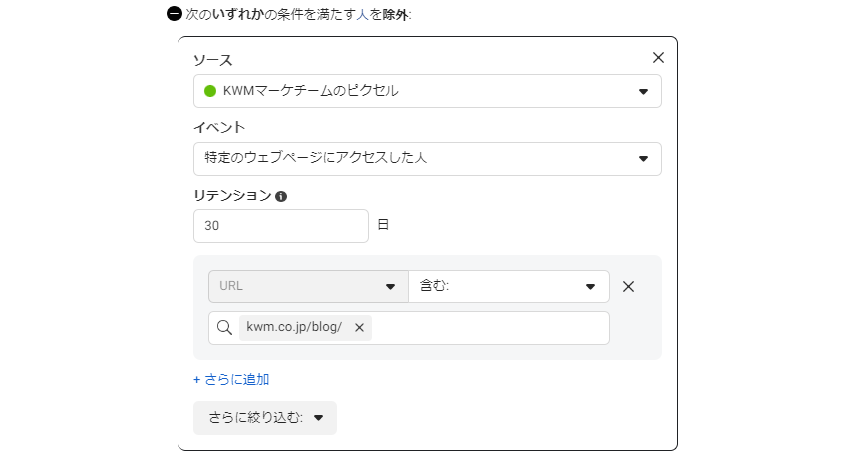Click the search magnifier icon
The width and height of the screenshot is (850, 460).
(224, 327)
